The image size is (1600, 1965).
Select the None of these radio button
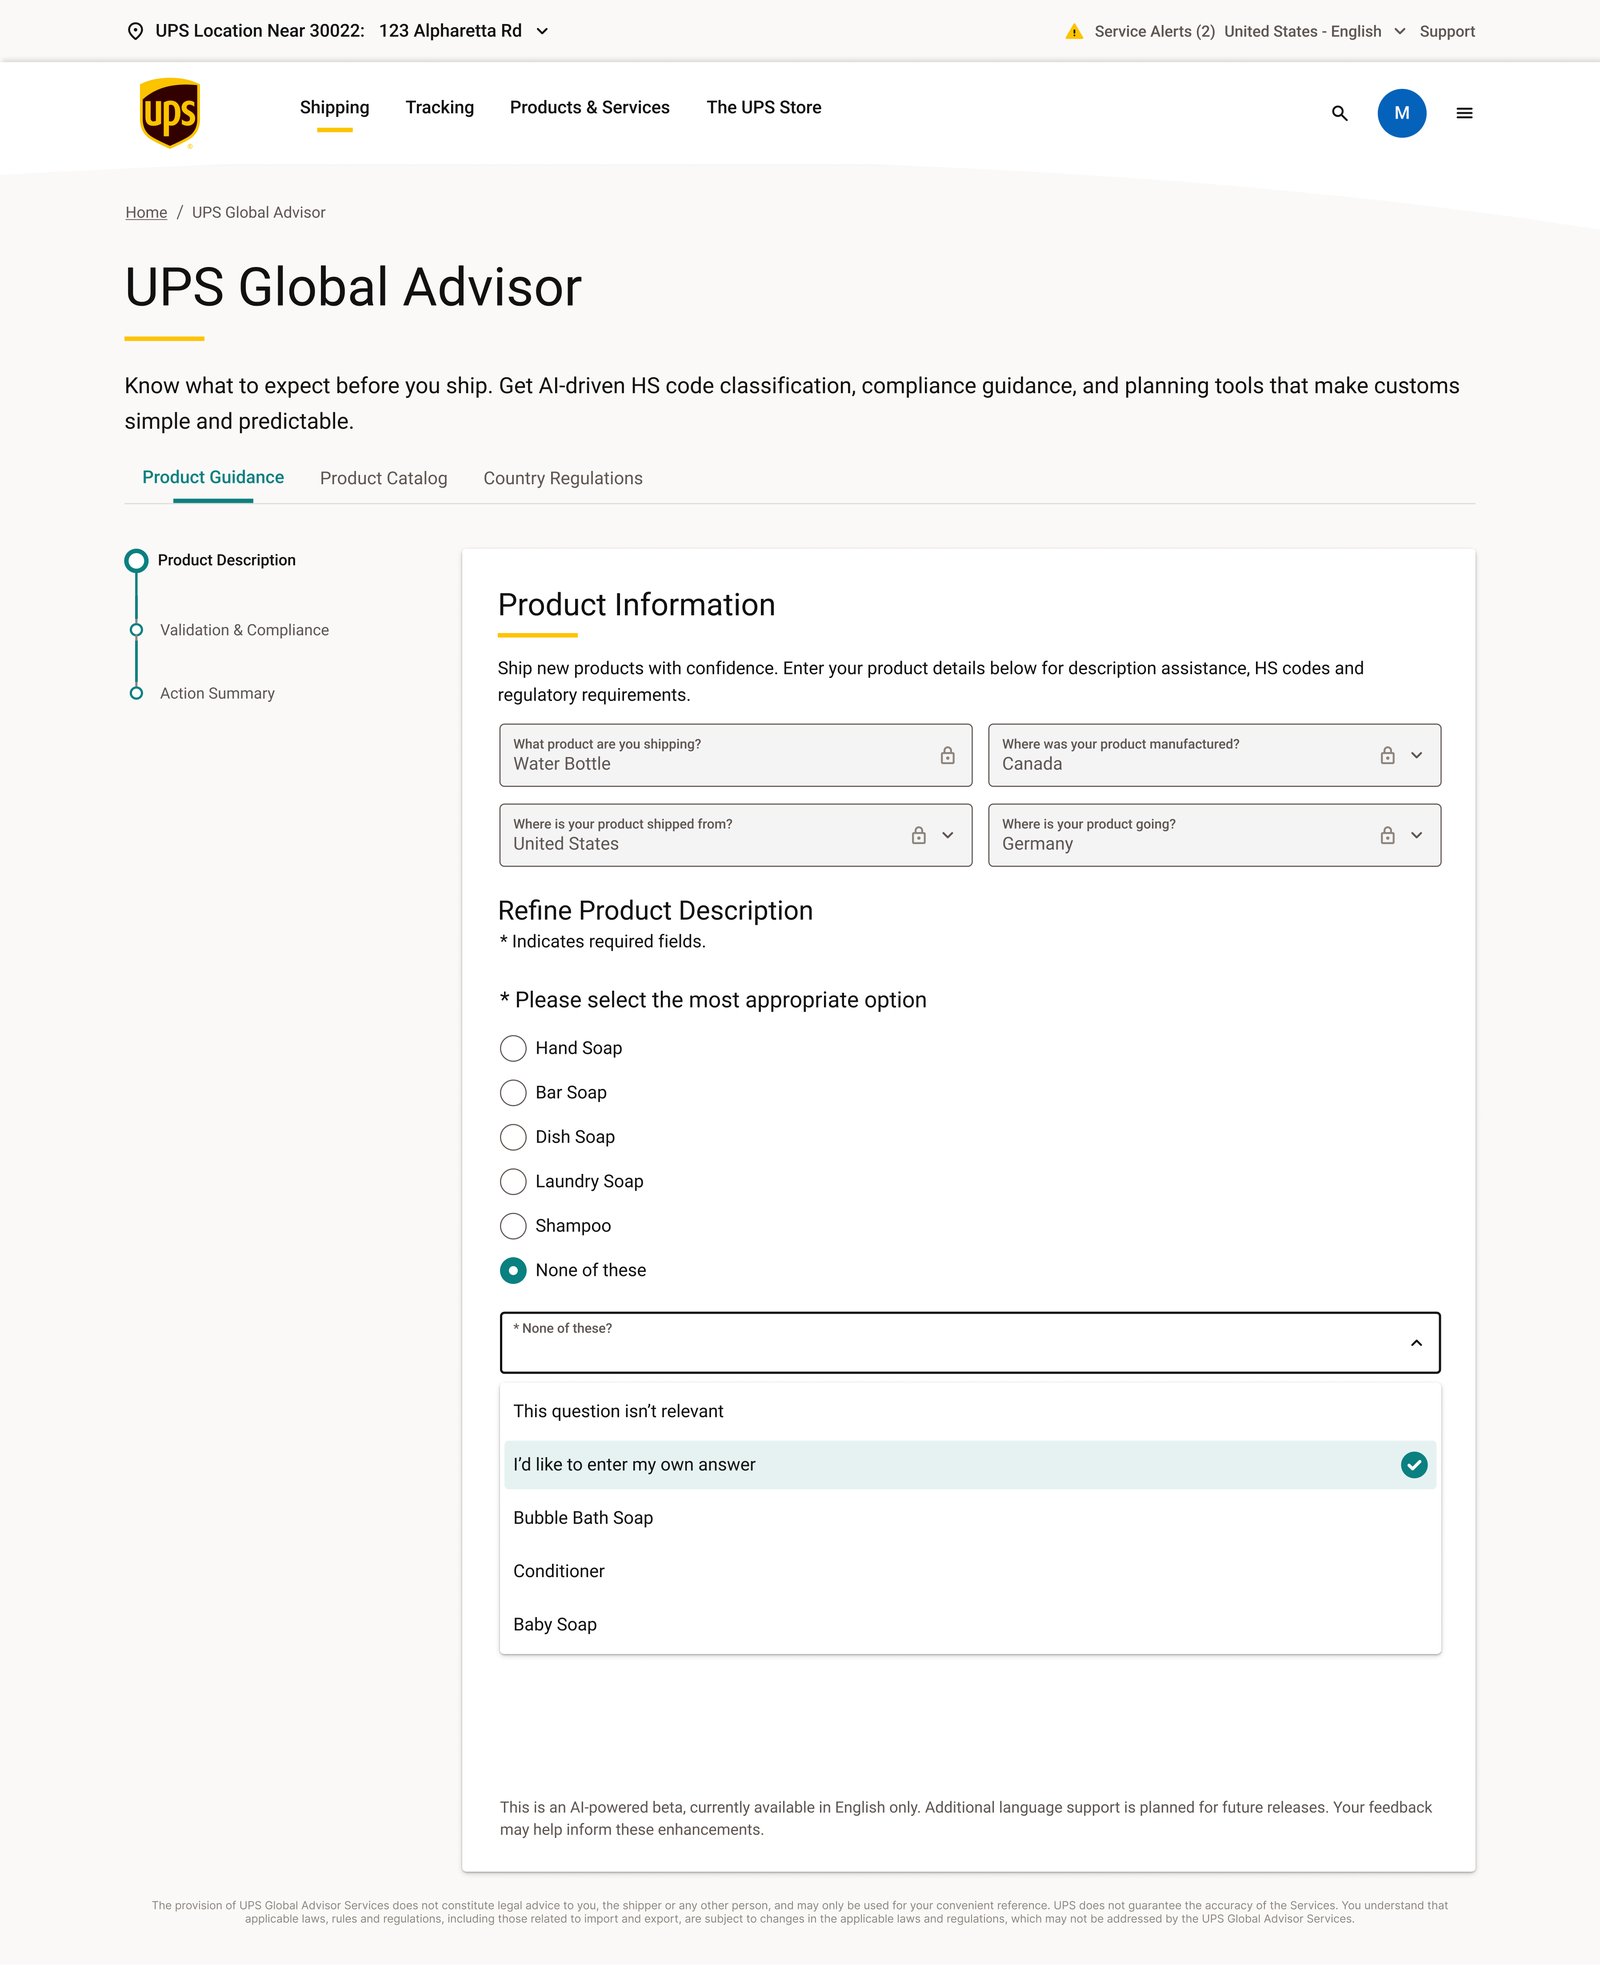tap(513, 1271)
